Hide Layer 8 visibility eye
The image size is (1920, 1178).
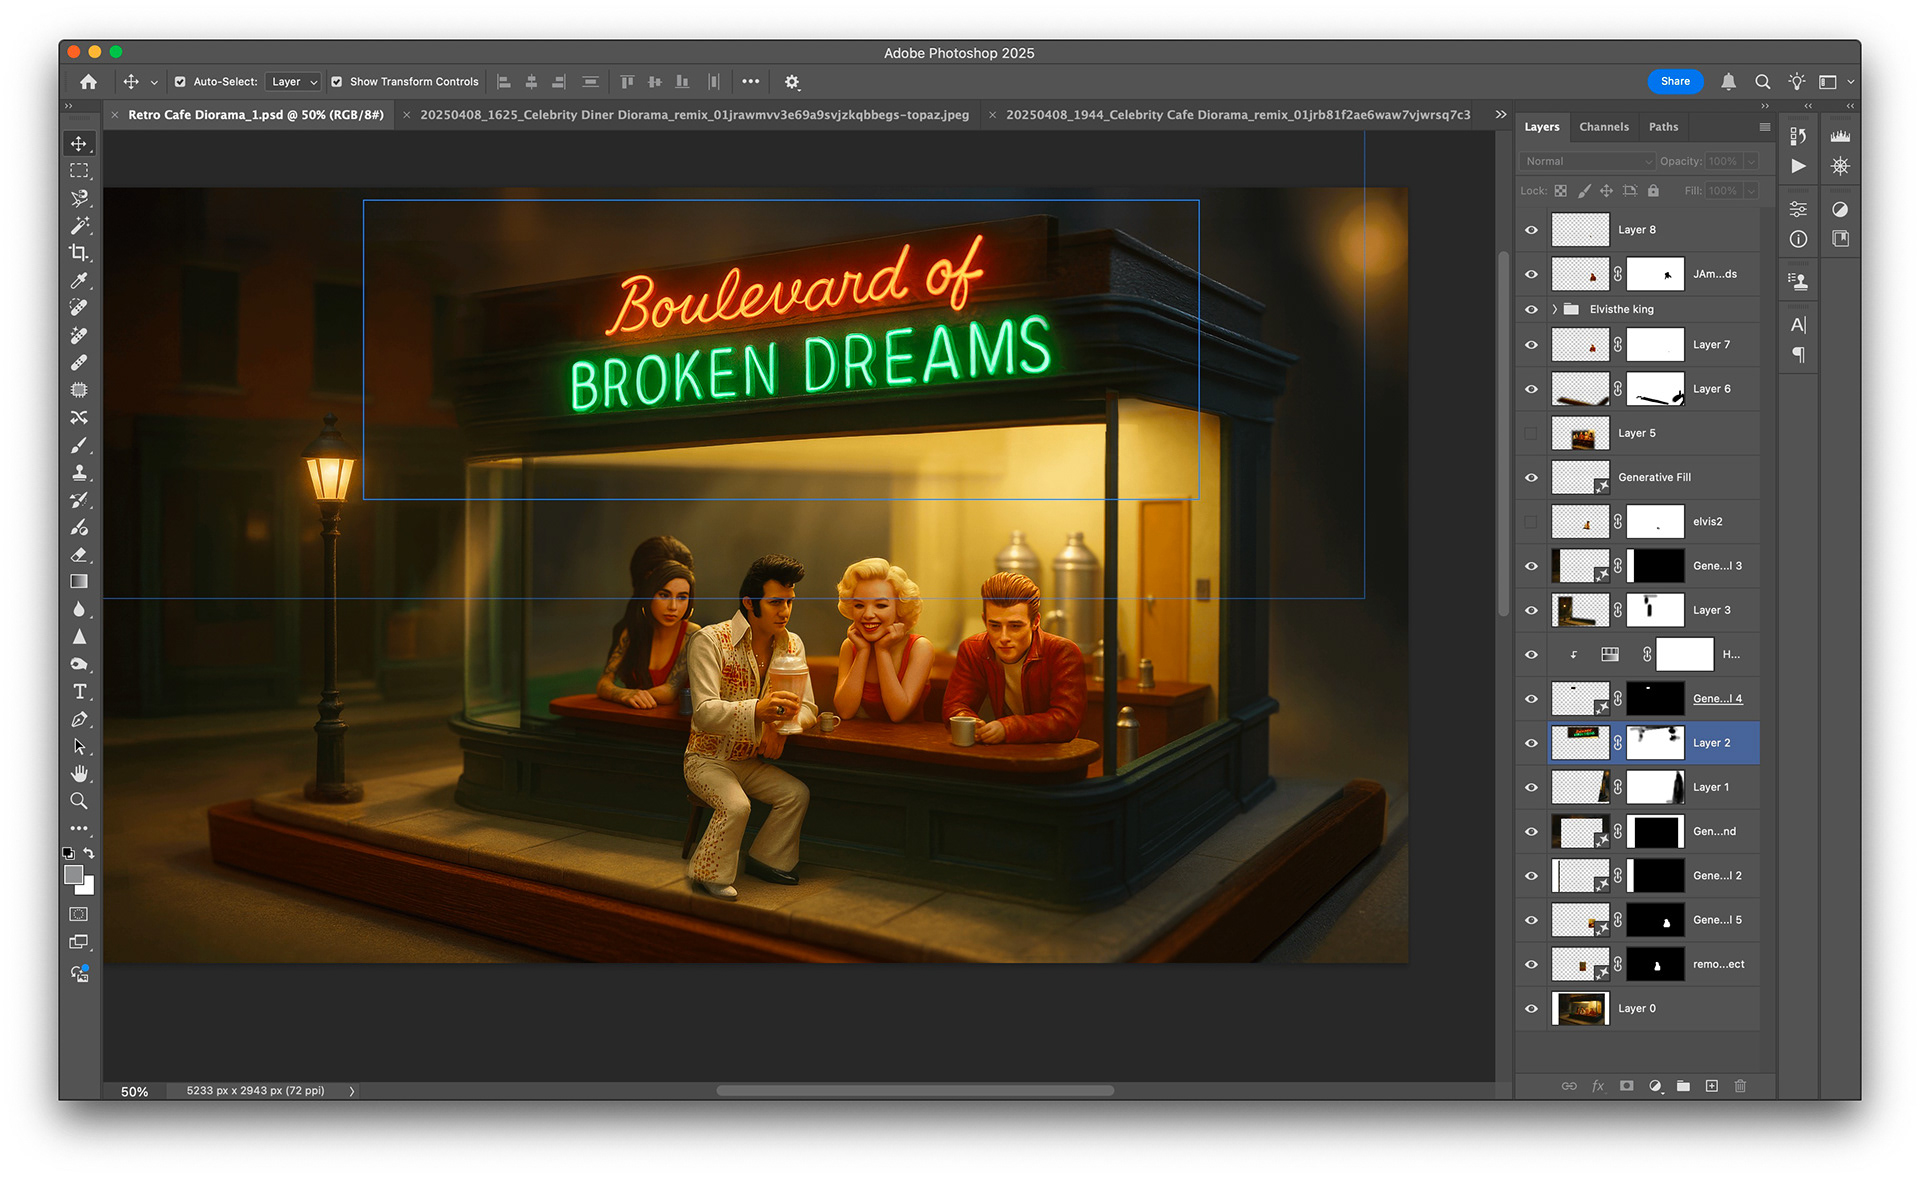point(1531,230)
